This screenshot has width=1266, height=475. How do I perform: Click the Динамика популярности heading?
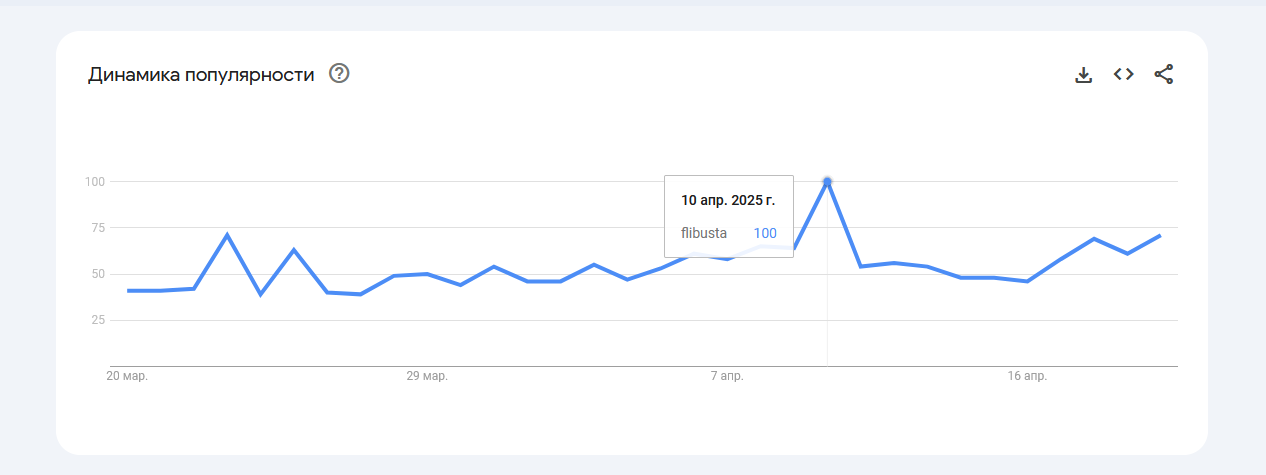click(x=201, y=74)
